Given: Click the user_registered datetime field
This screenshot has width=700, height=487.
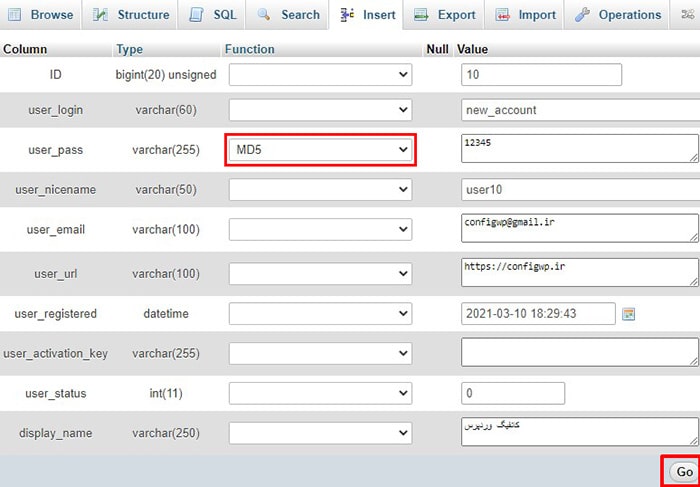Looking at the screenshot, I should (x=538, y=314).
